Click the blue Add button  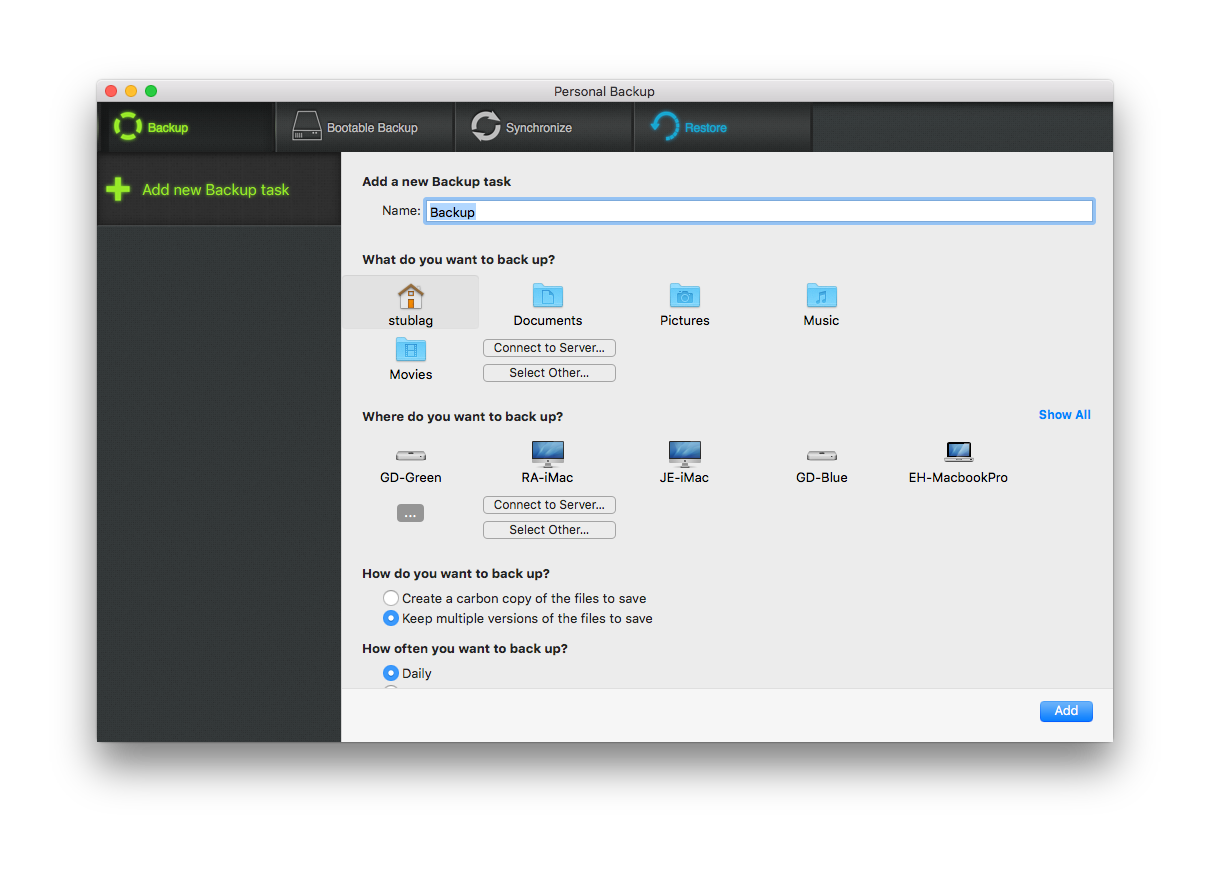coord(1066,711)
